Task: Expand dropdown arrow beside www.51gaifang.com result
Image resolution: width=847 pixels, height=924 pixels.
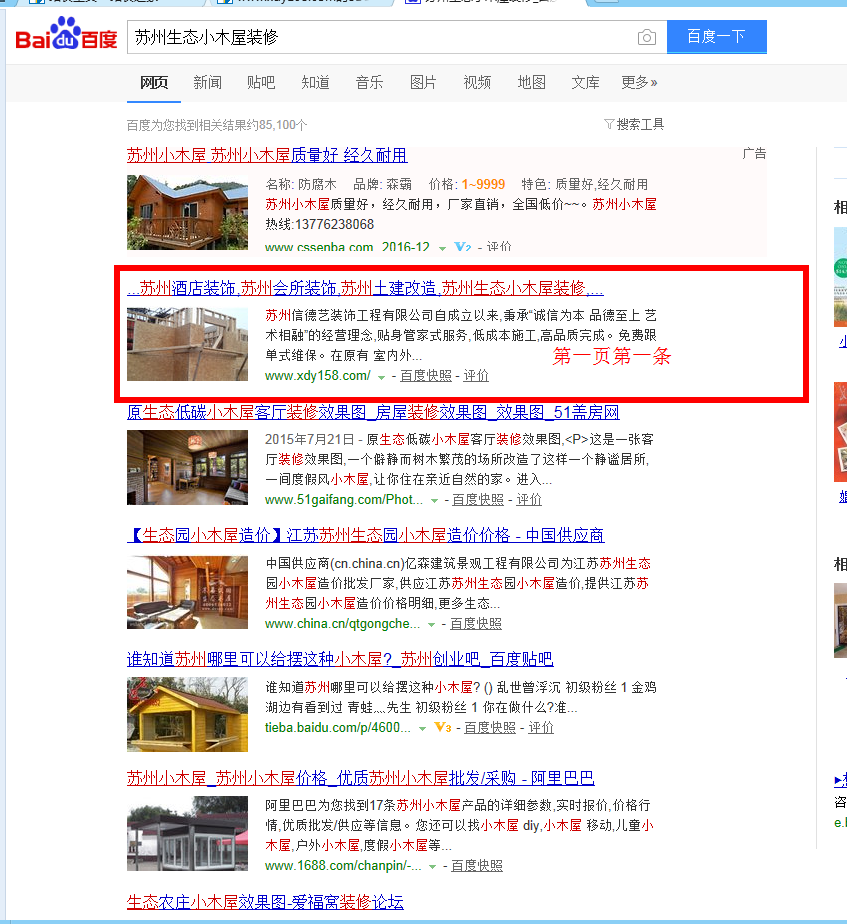Action: click(434, 501)
